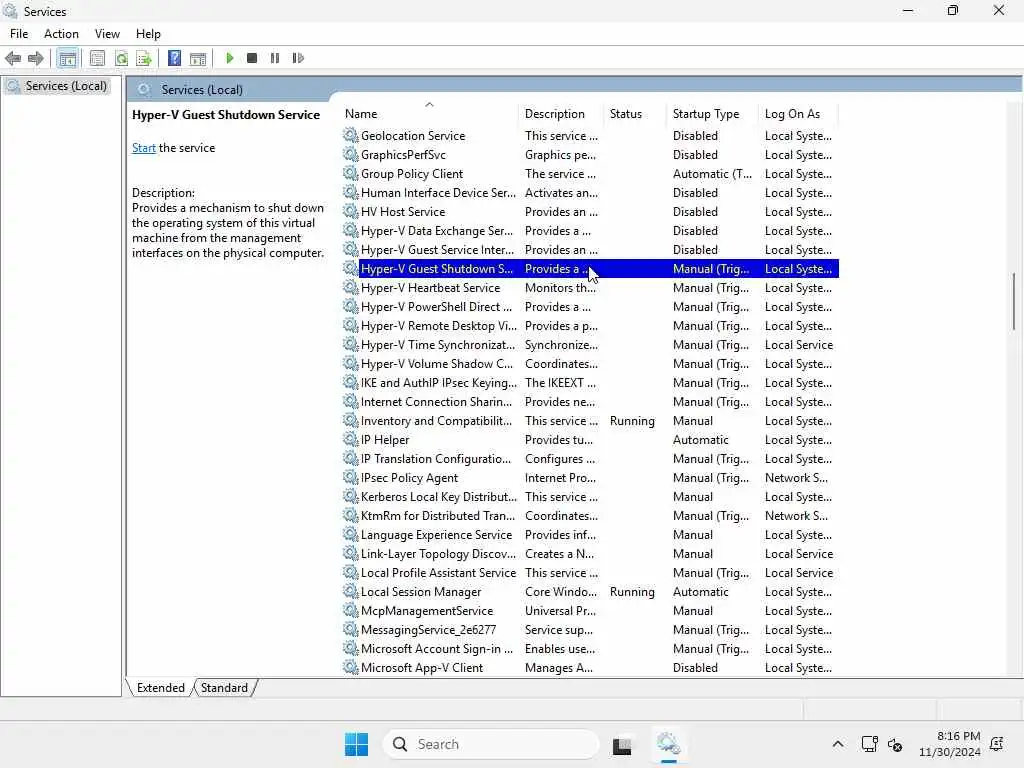Select Internet Connection Sharing row
This screenshot has width=1024, height=768.
click(x=590, y=402)
